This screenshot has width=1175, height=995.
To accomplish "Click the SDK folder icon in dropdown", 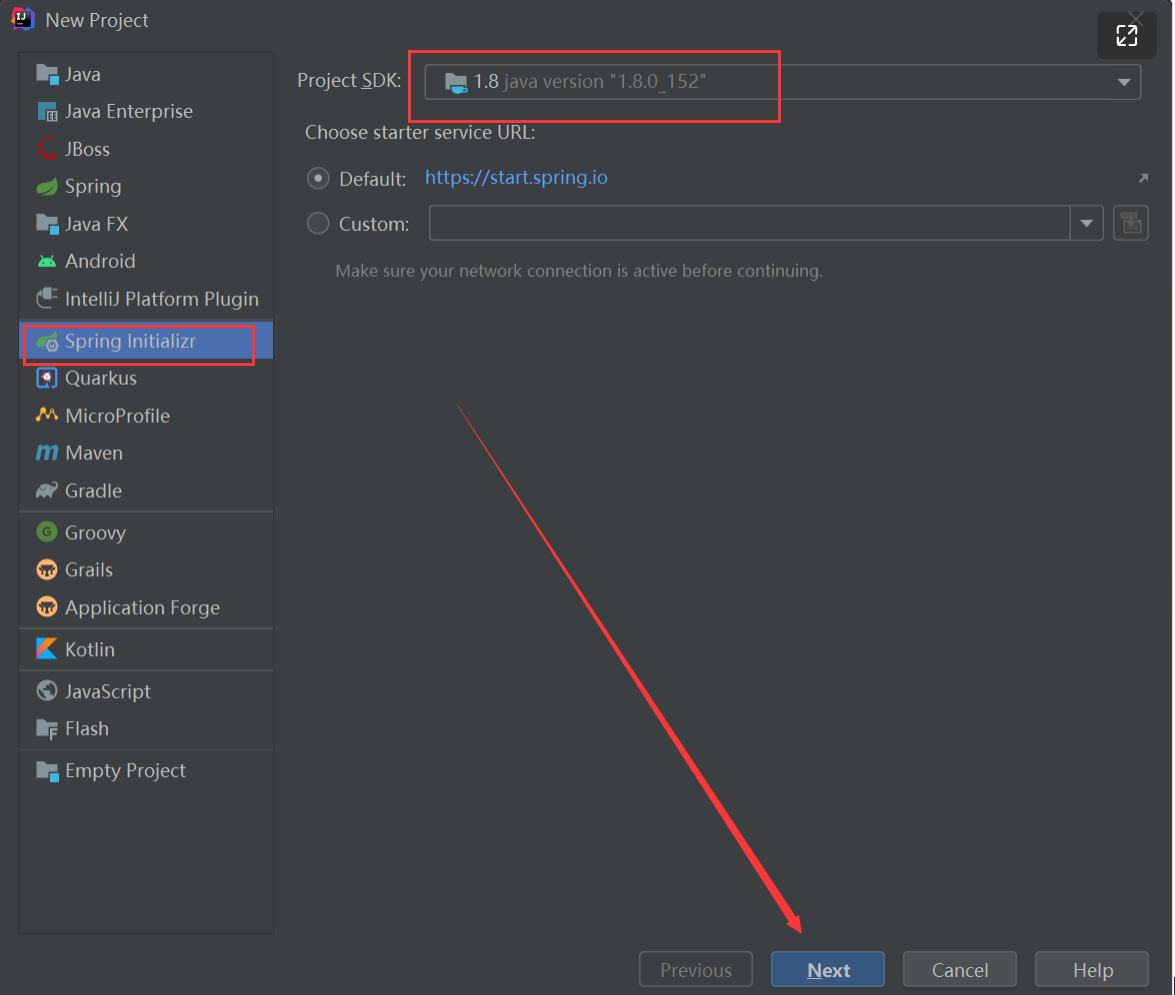I will point(456,82).
